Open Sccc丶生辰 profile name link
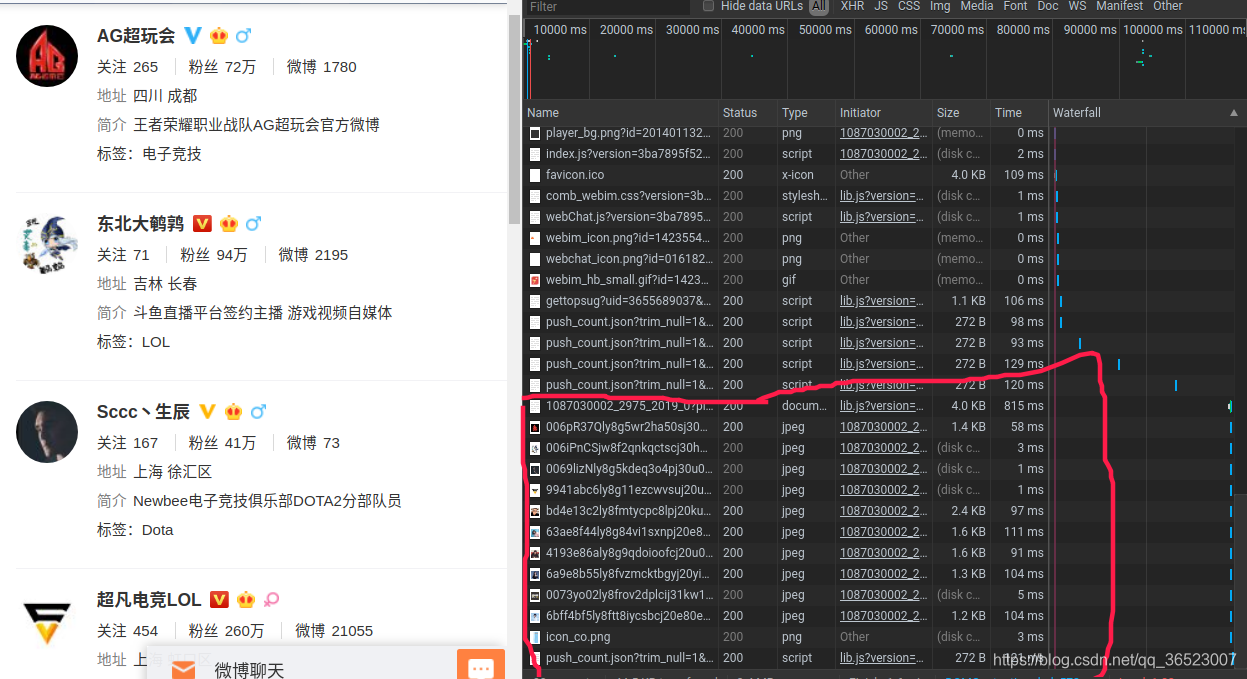Viewport: 1247px width, 679px height. coord(143,411)
